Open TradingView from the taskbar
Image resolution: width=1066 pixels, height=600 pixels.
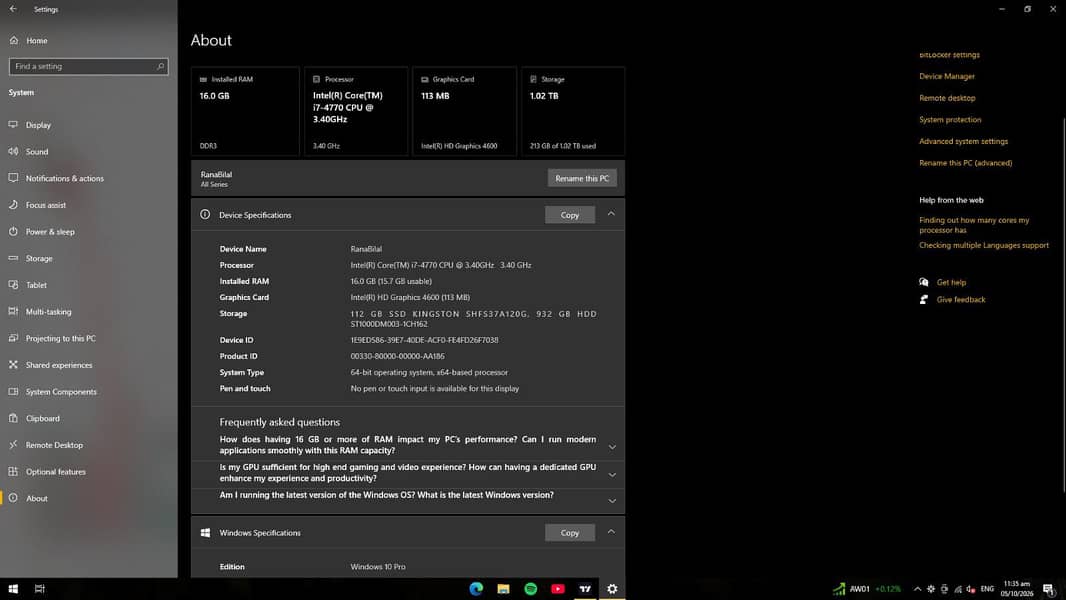point(585,589)
